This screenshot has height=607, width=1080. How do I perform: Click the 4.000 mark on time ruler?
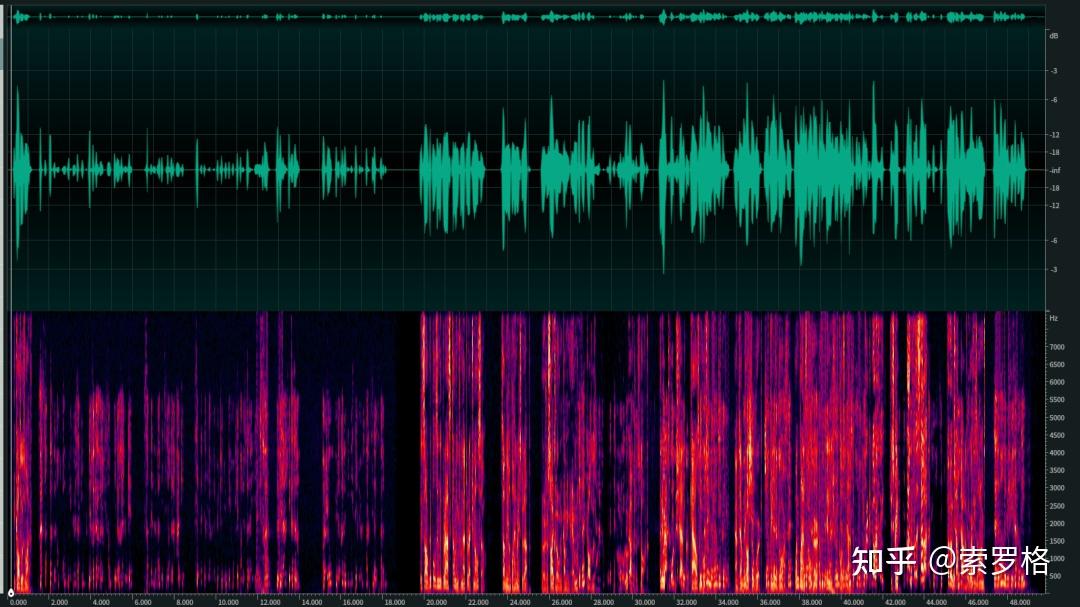pos(101,602)
